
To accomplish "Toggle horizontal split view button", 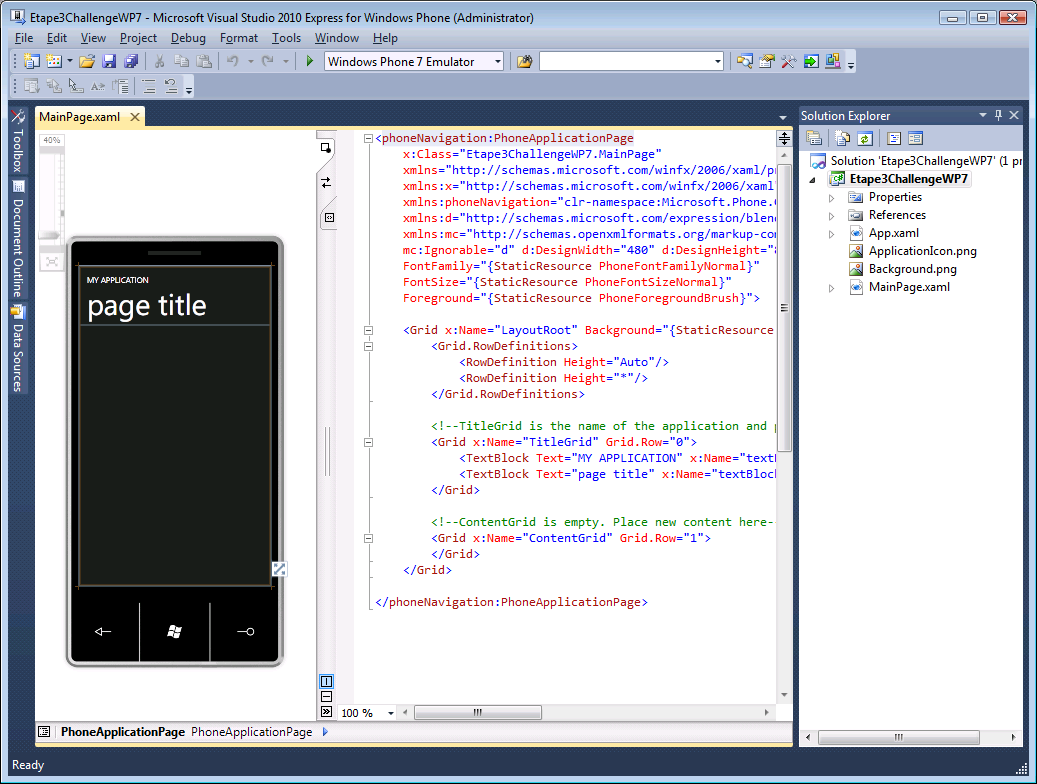I will tap(327, 696).
